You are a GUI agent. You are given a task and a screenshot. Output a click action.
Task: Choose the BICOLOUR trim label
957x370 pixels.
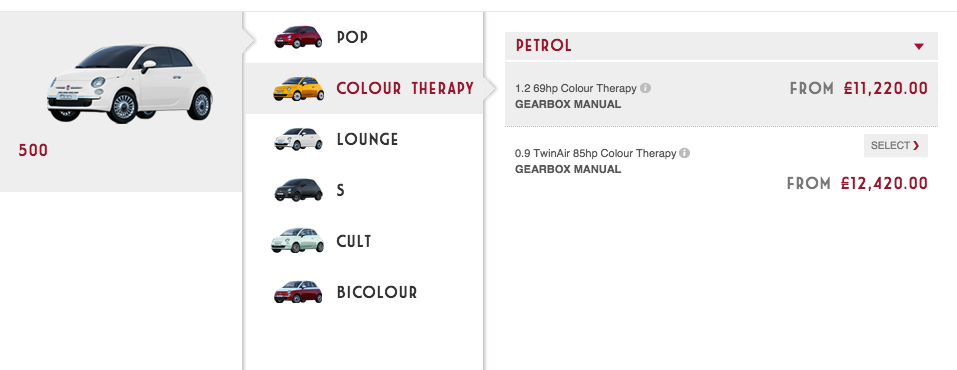(x=377, y=292)
